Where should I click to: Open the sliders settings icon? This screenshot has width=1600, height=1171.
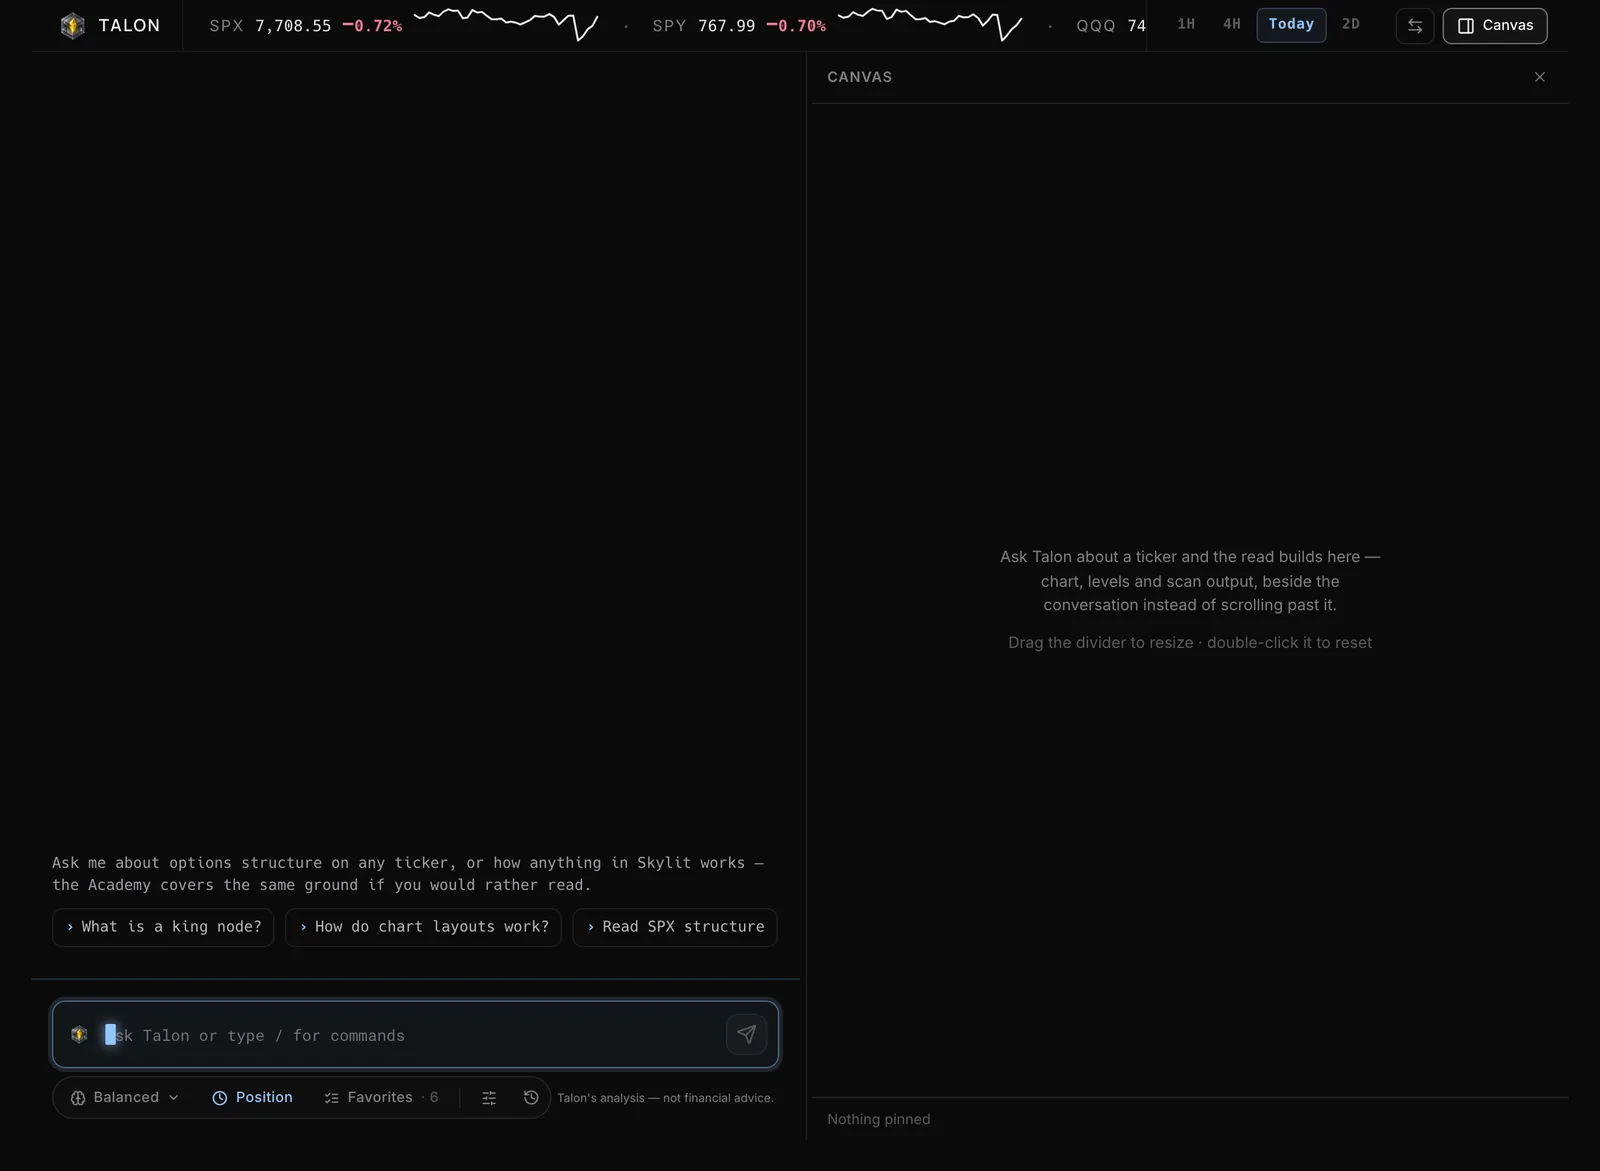(489, 1098)
